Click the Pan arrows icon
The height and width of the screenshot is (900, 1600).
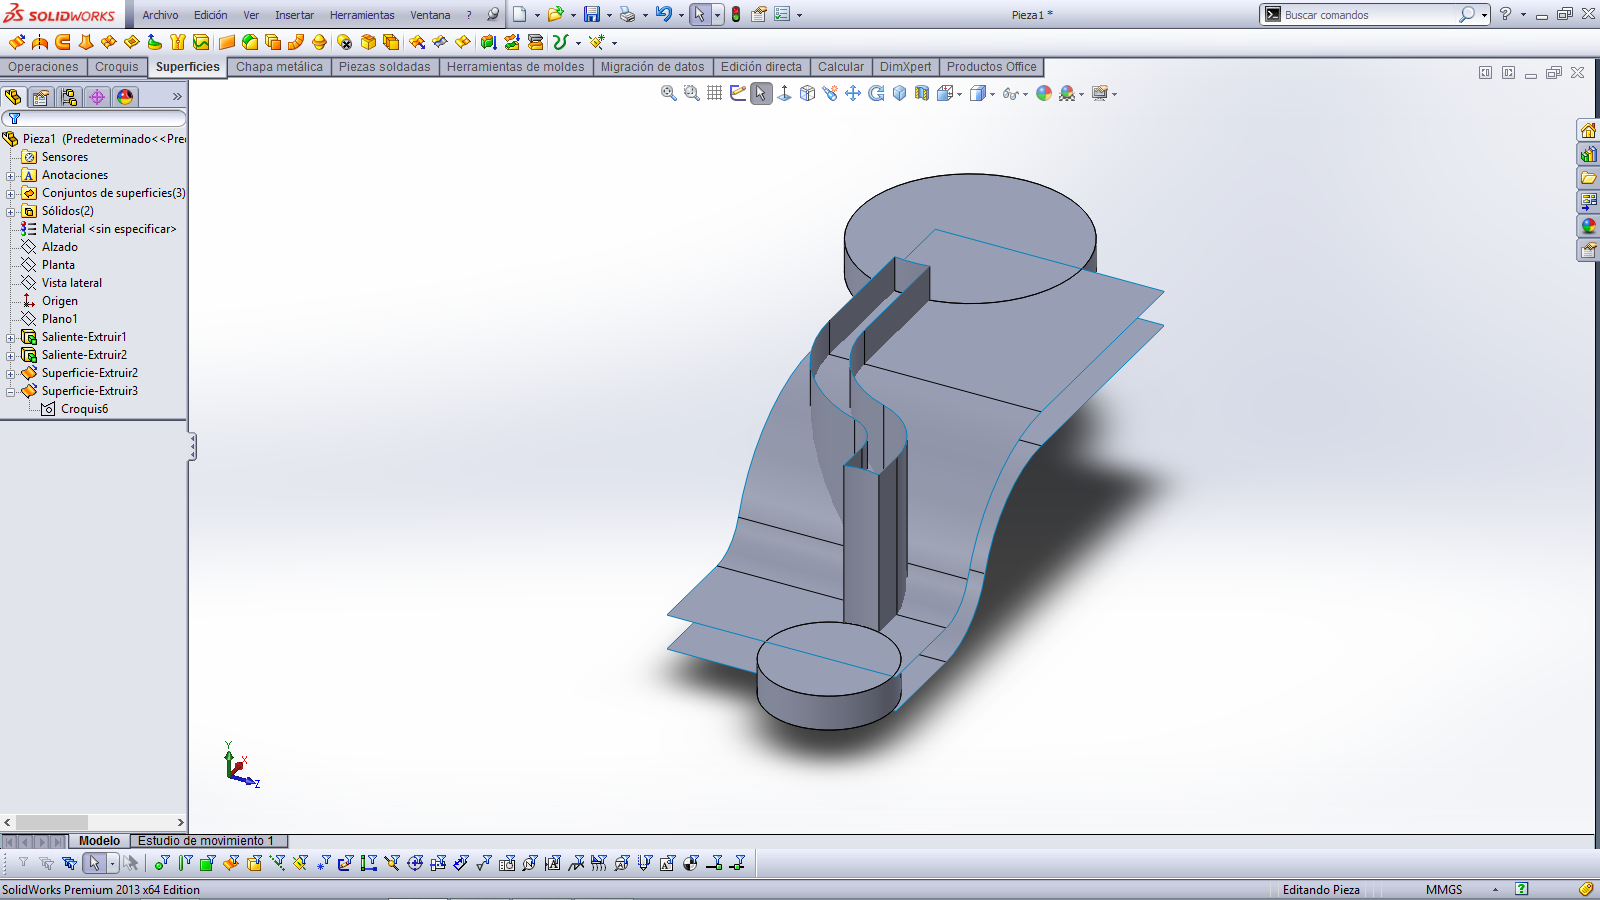(853, 93)
